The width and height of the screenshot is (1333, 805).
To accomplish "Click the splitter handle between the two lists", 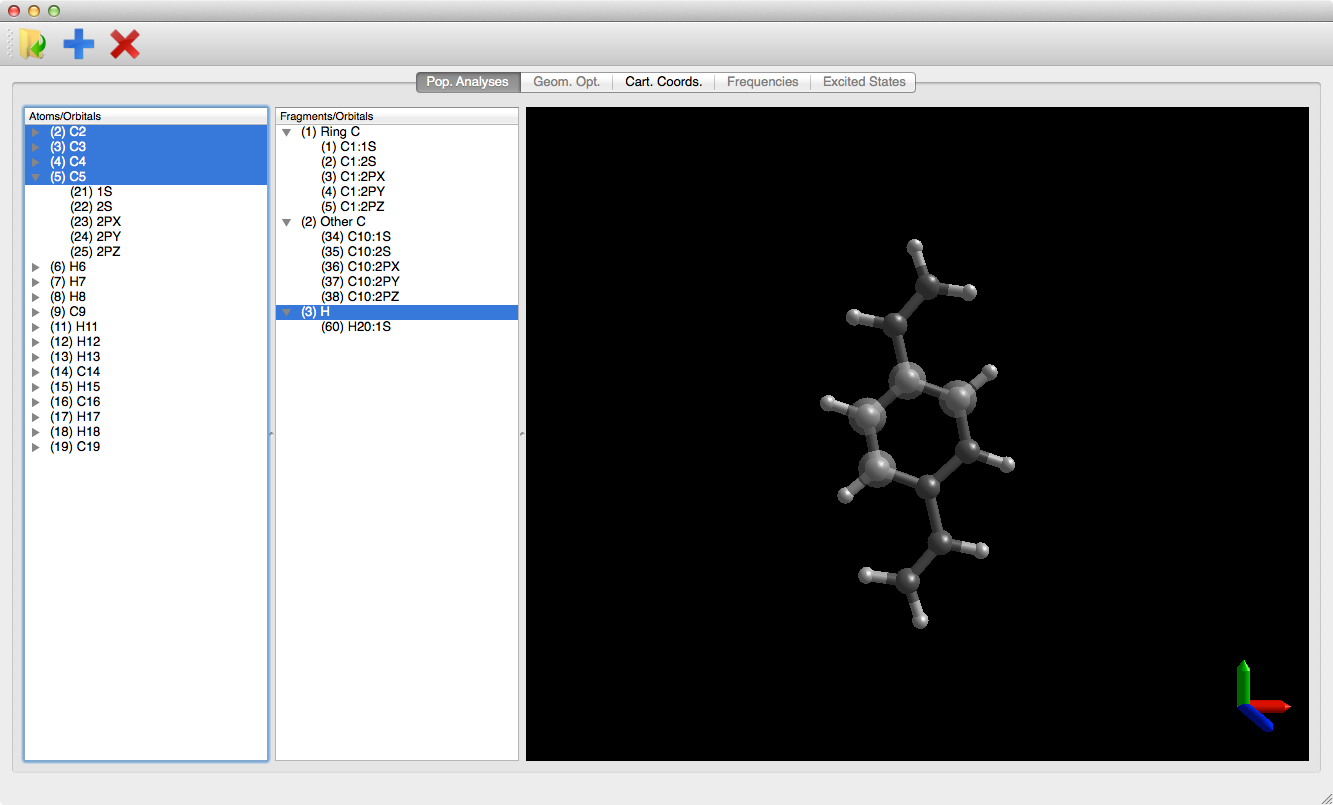I will (x=272, y=433).
